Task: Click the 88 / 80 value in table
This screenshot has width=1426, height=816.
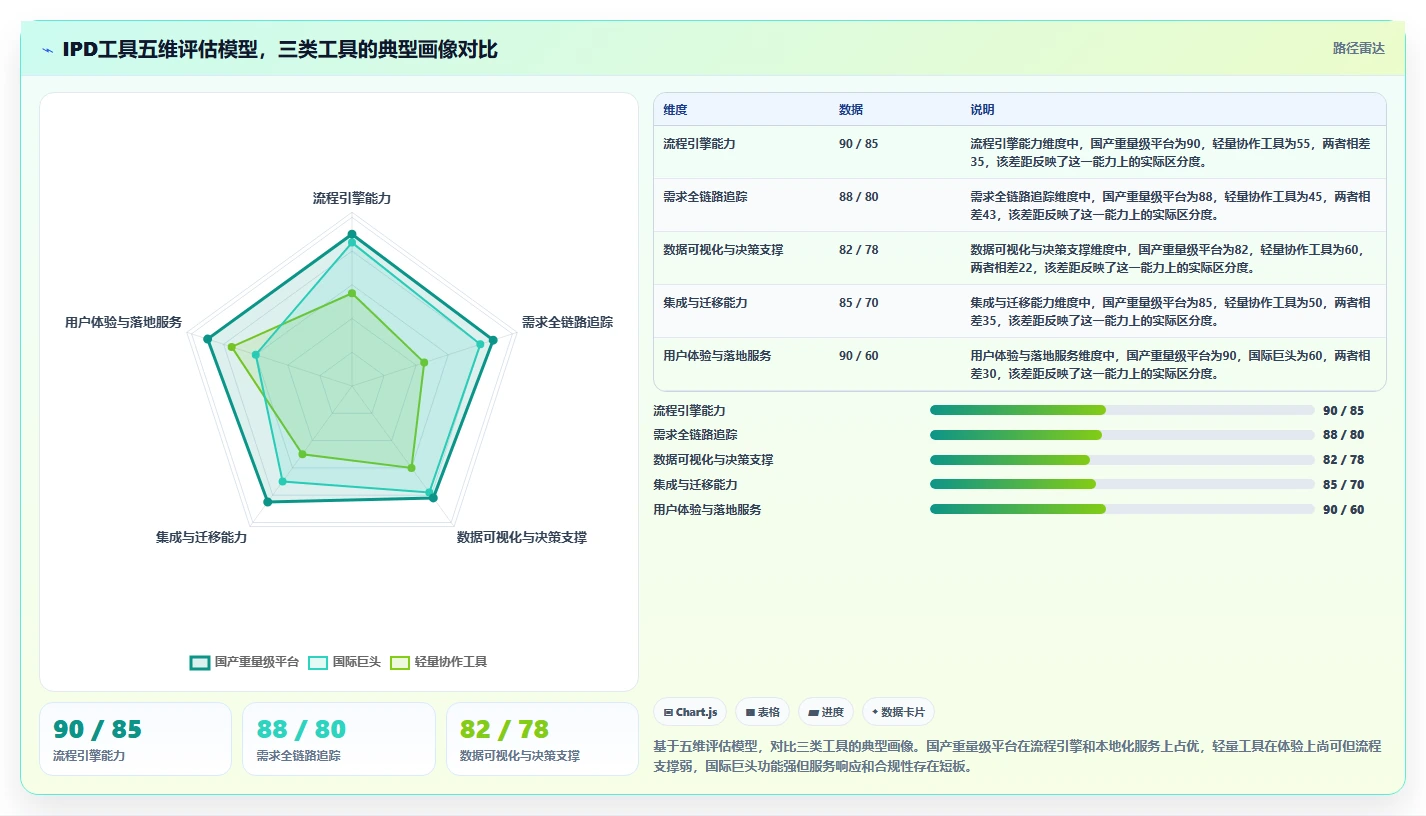Action: (859, 197)
